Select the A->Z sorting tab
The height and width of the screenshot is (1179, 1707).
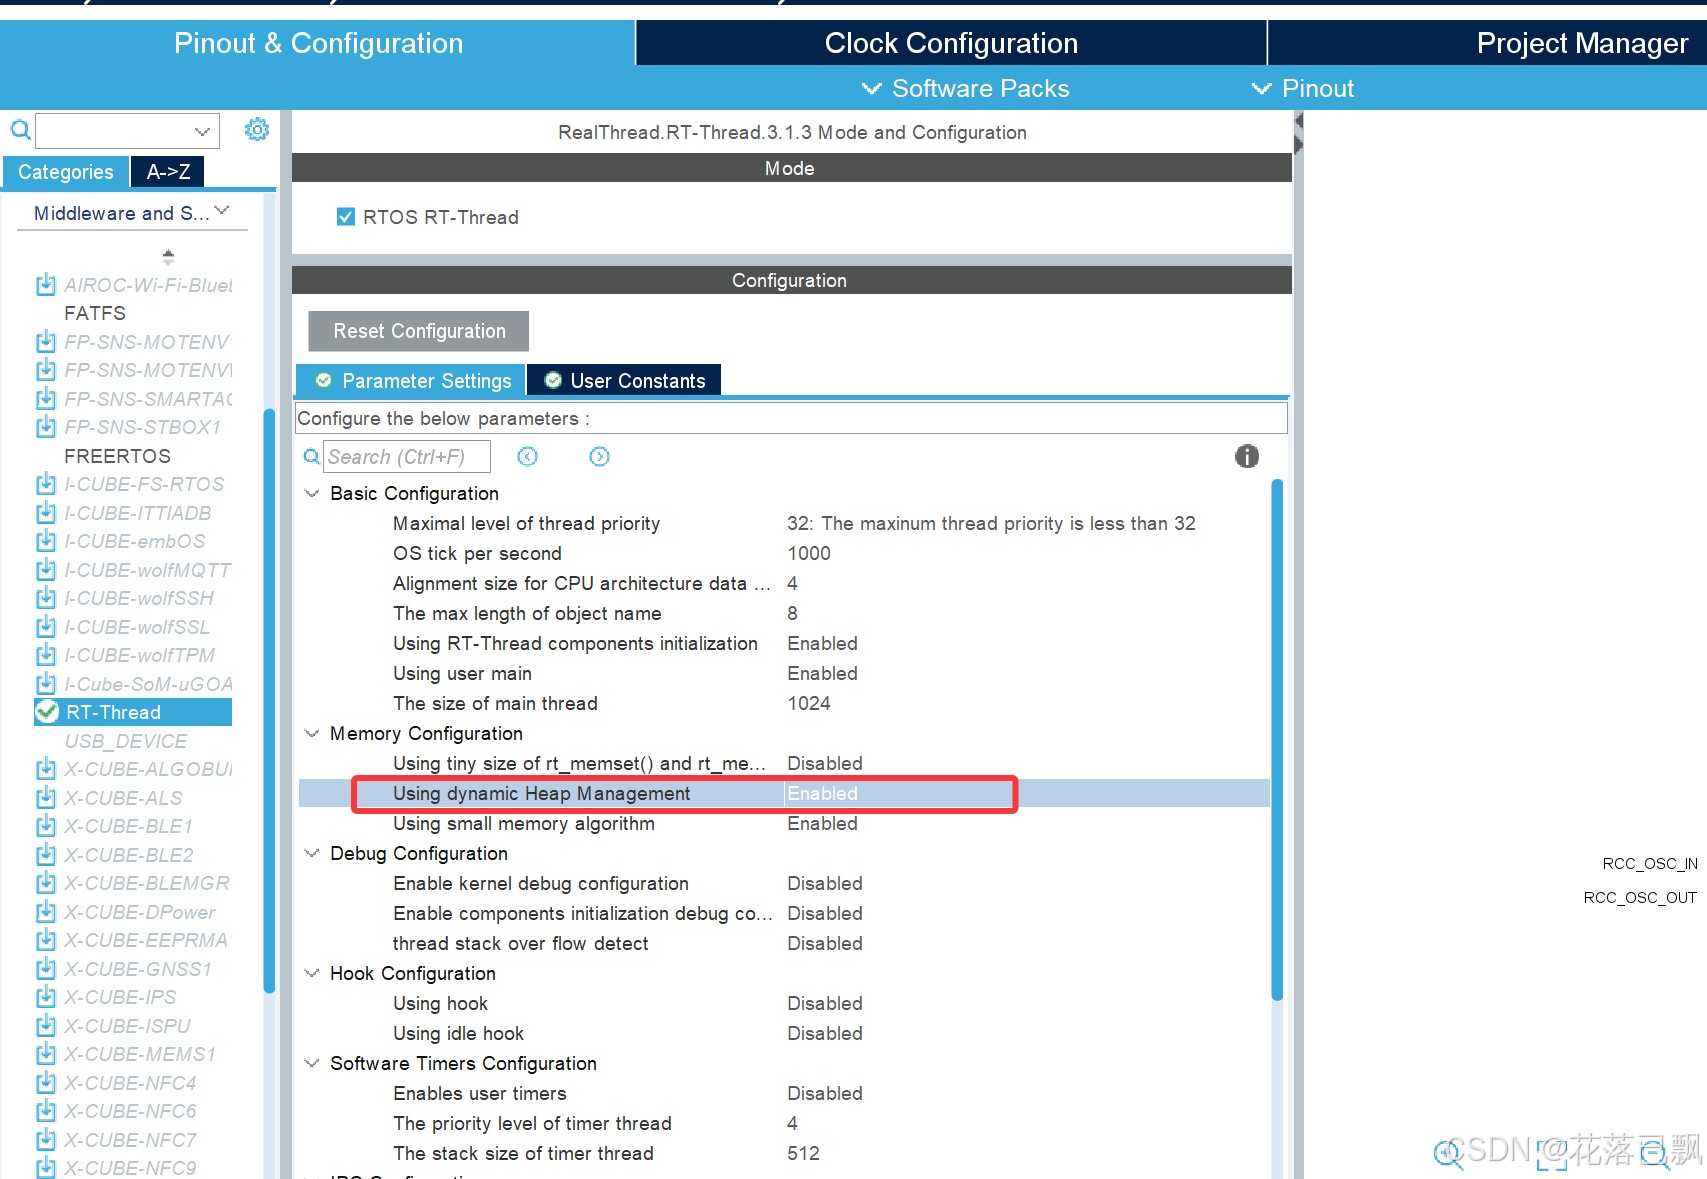pos(168,172)
